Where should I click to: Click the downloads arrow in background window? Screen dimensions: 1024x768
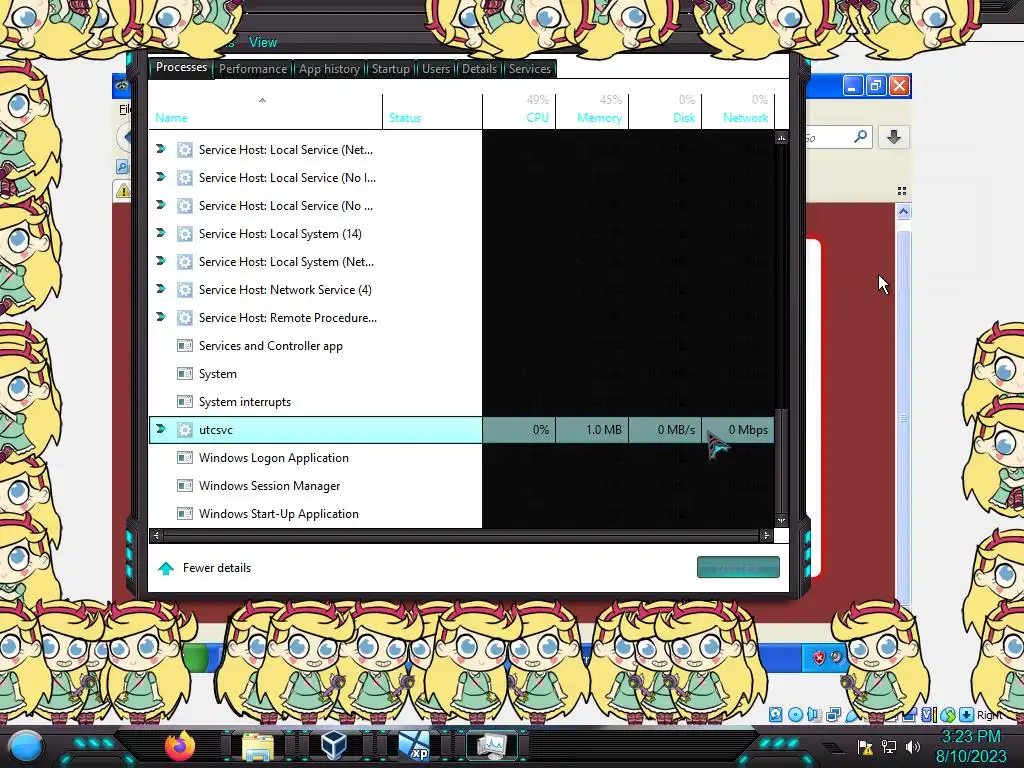coord(894,137)
